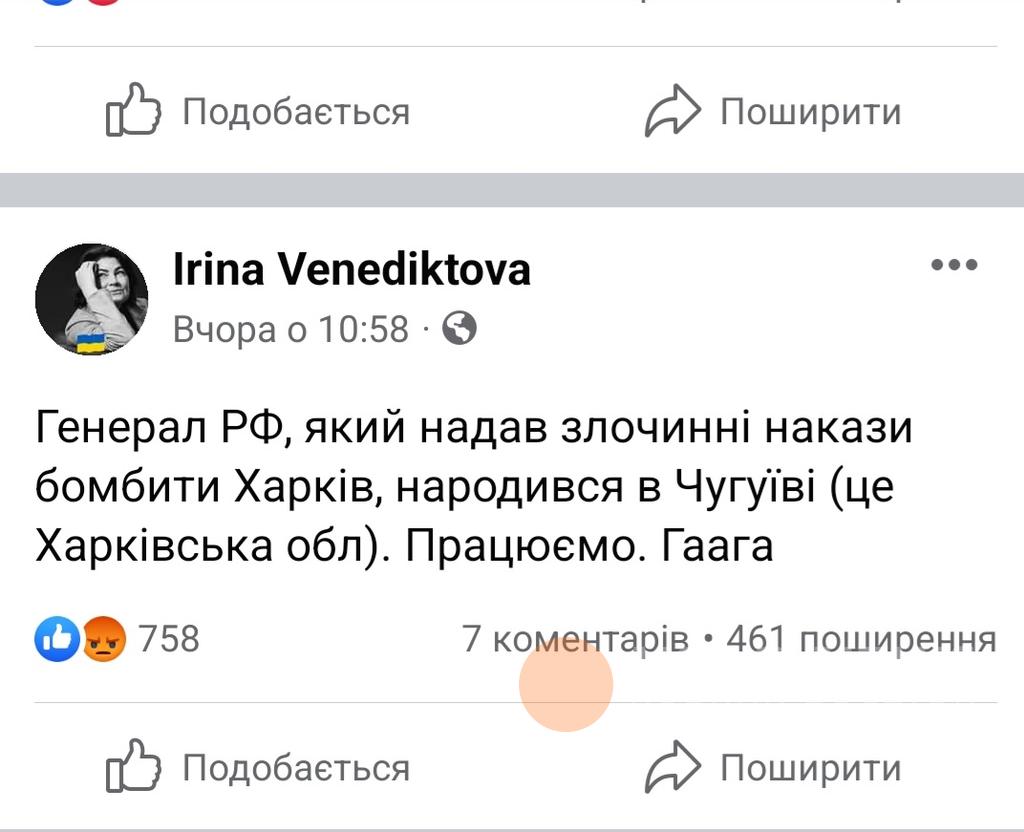Tap the share arrow icon on the top post
1024x832 pixels.
click(670, 111)
